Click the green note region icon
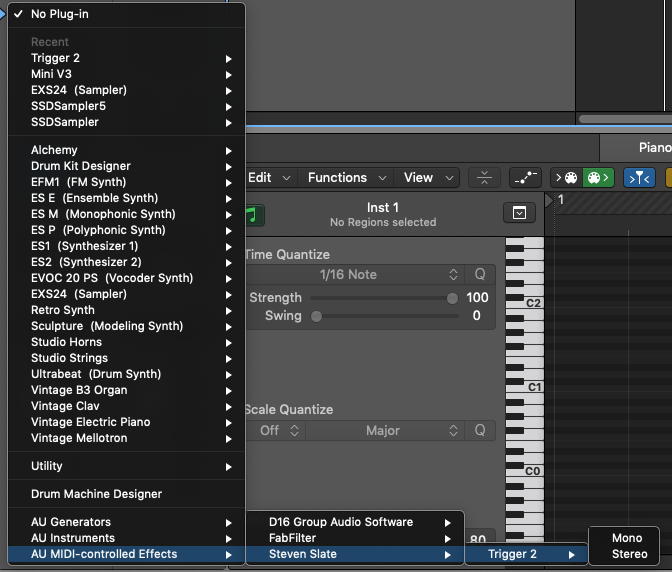Image resolution: width=672 pixels, height=572 pixels. coord(255,215)
